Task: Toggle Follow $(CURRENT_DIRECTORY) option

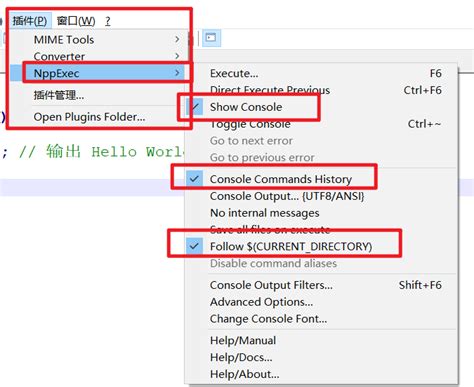Action: [322, 246]
